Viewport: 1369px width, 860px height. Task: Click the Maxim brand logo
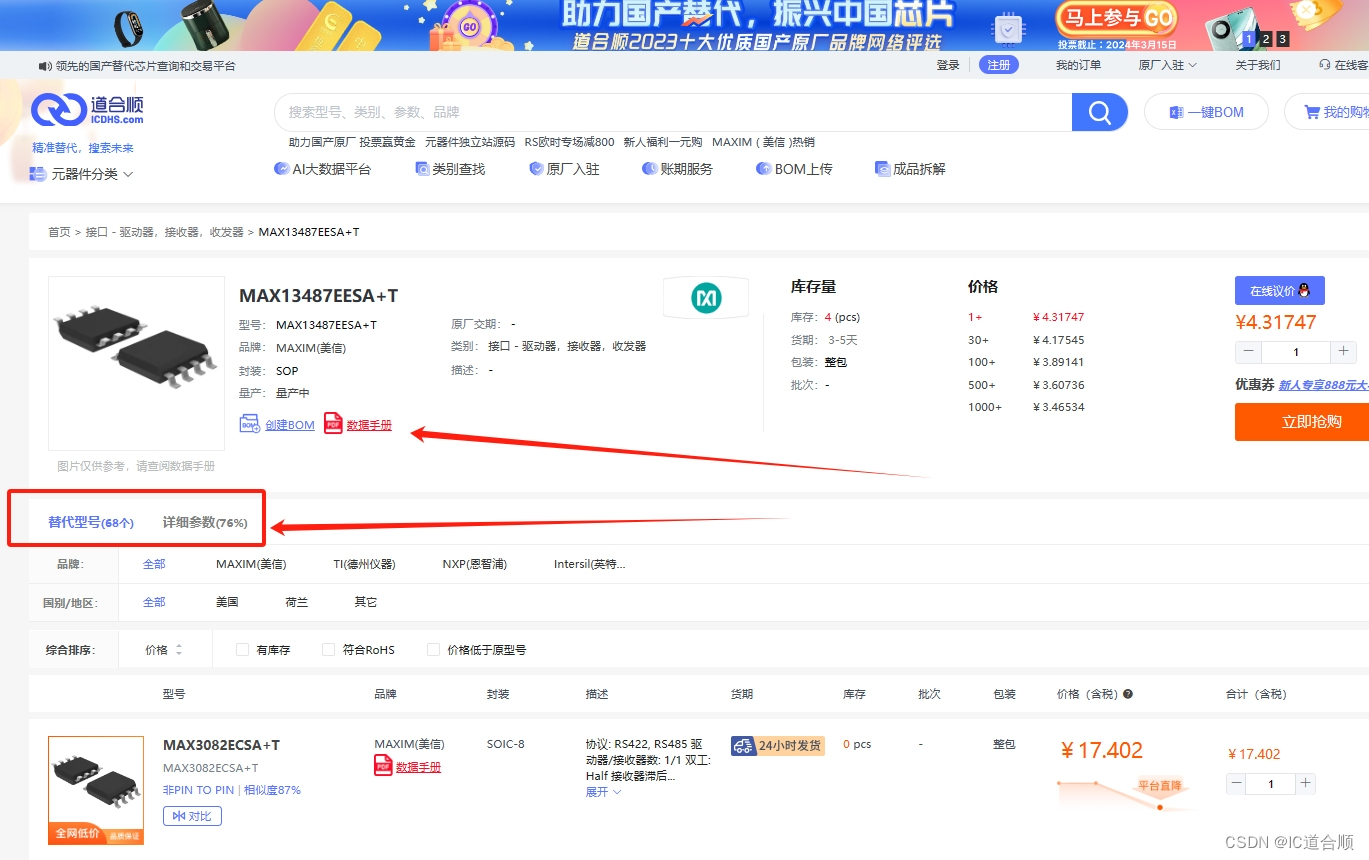point(706,297)
